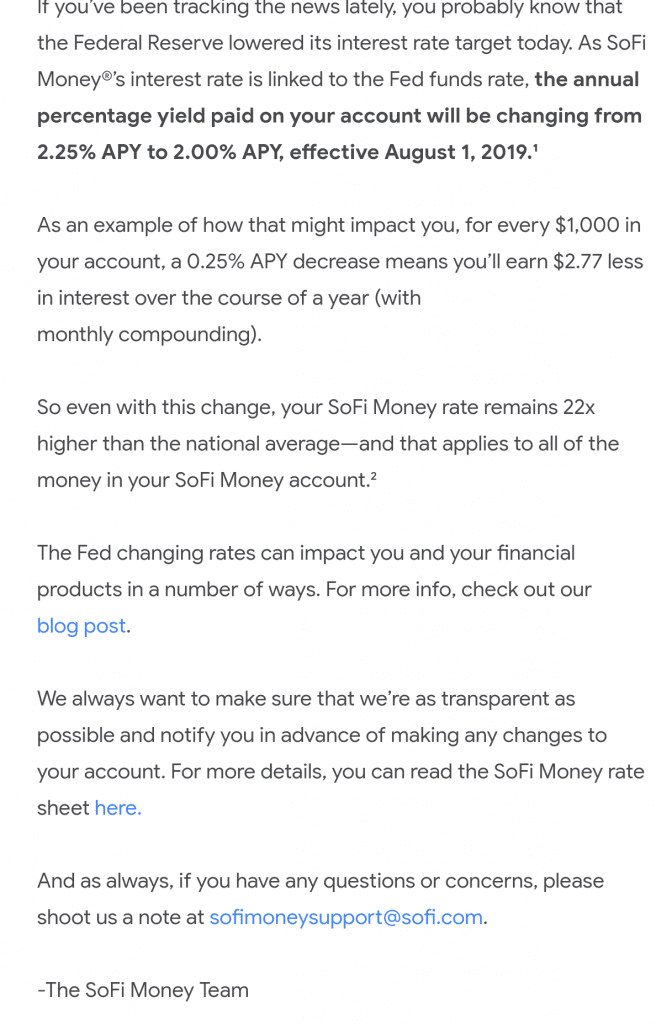Viewport: 672px width, 1024px height.
Task: Open the blog post link
Action: pos(81,626)
